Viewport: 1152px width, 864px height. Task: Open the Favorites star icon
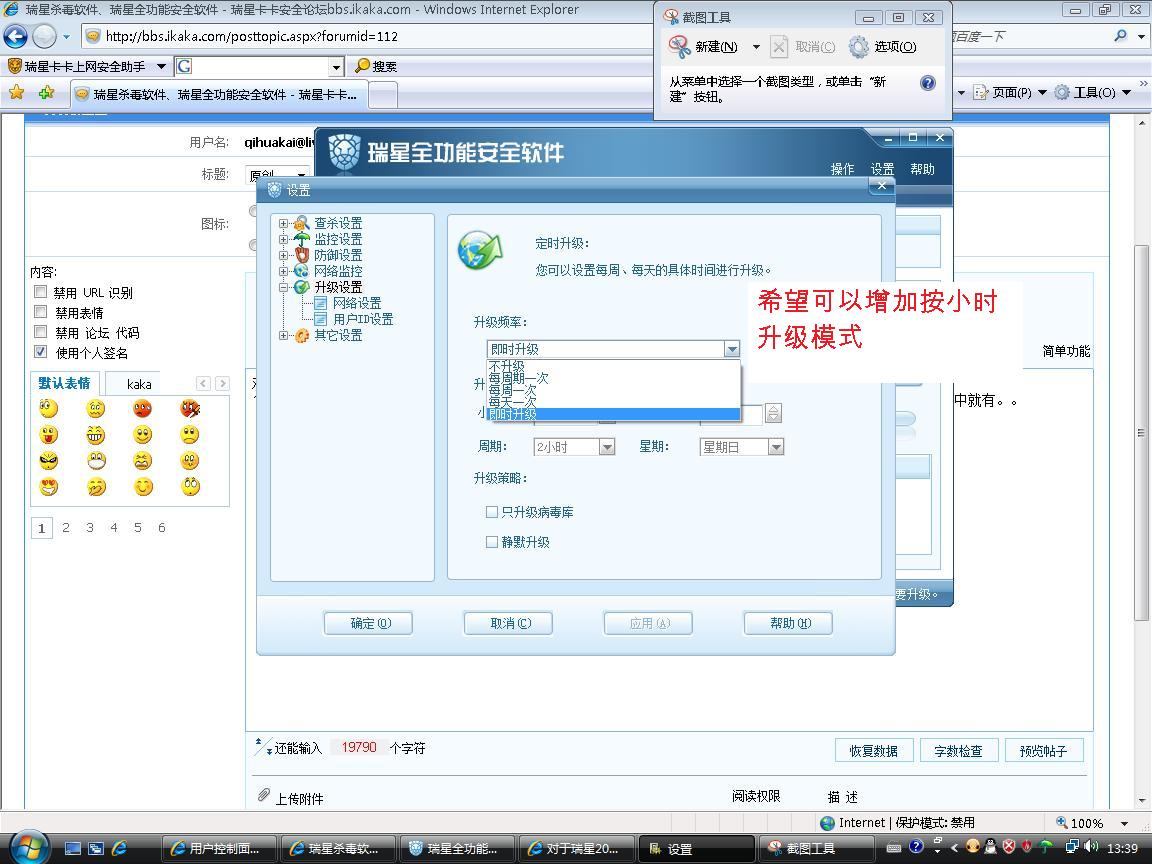[x=16, y=93]
